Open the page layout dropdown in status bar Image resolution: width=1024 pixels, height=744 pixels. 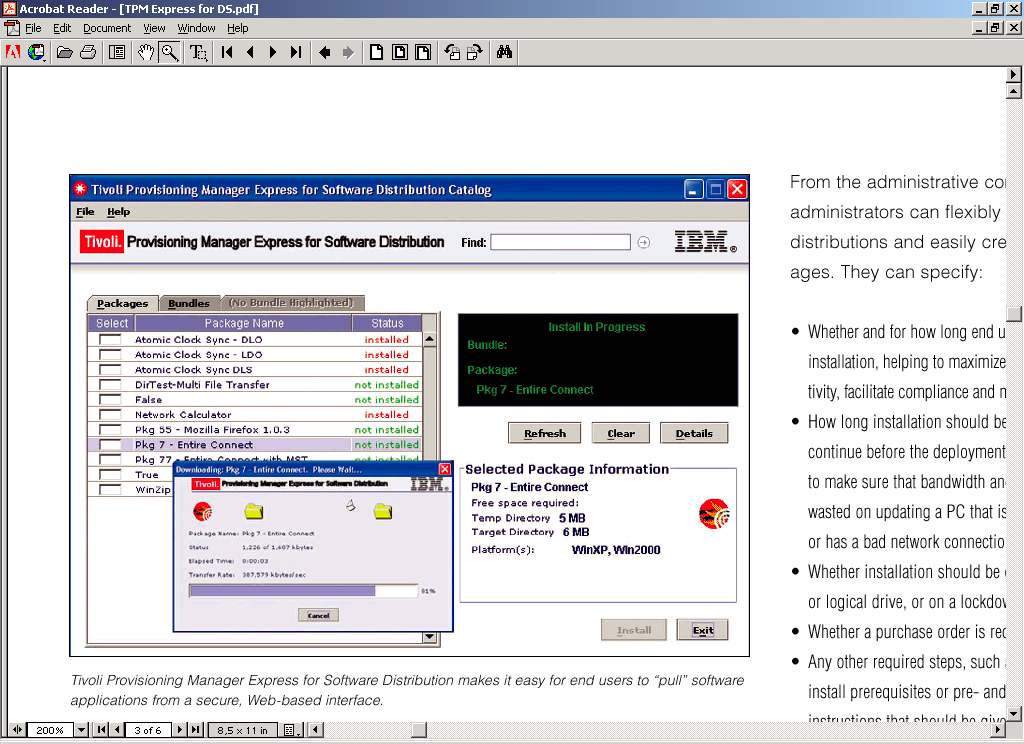pos(290,730)
